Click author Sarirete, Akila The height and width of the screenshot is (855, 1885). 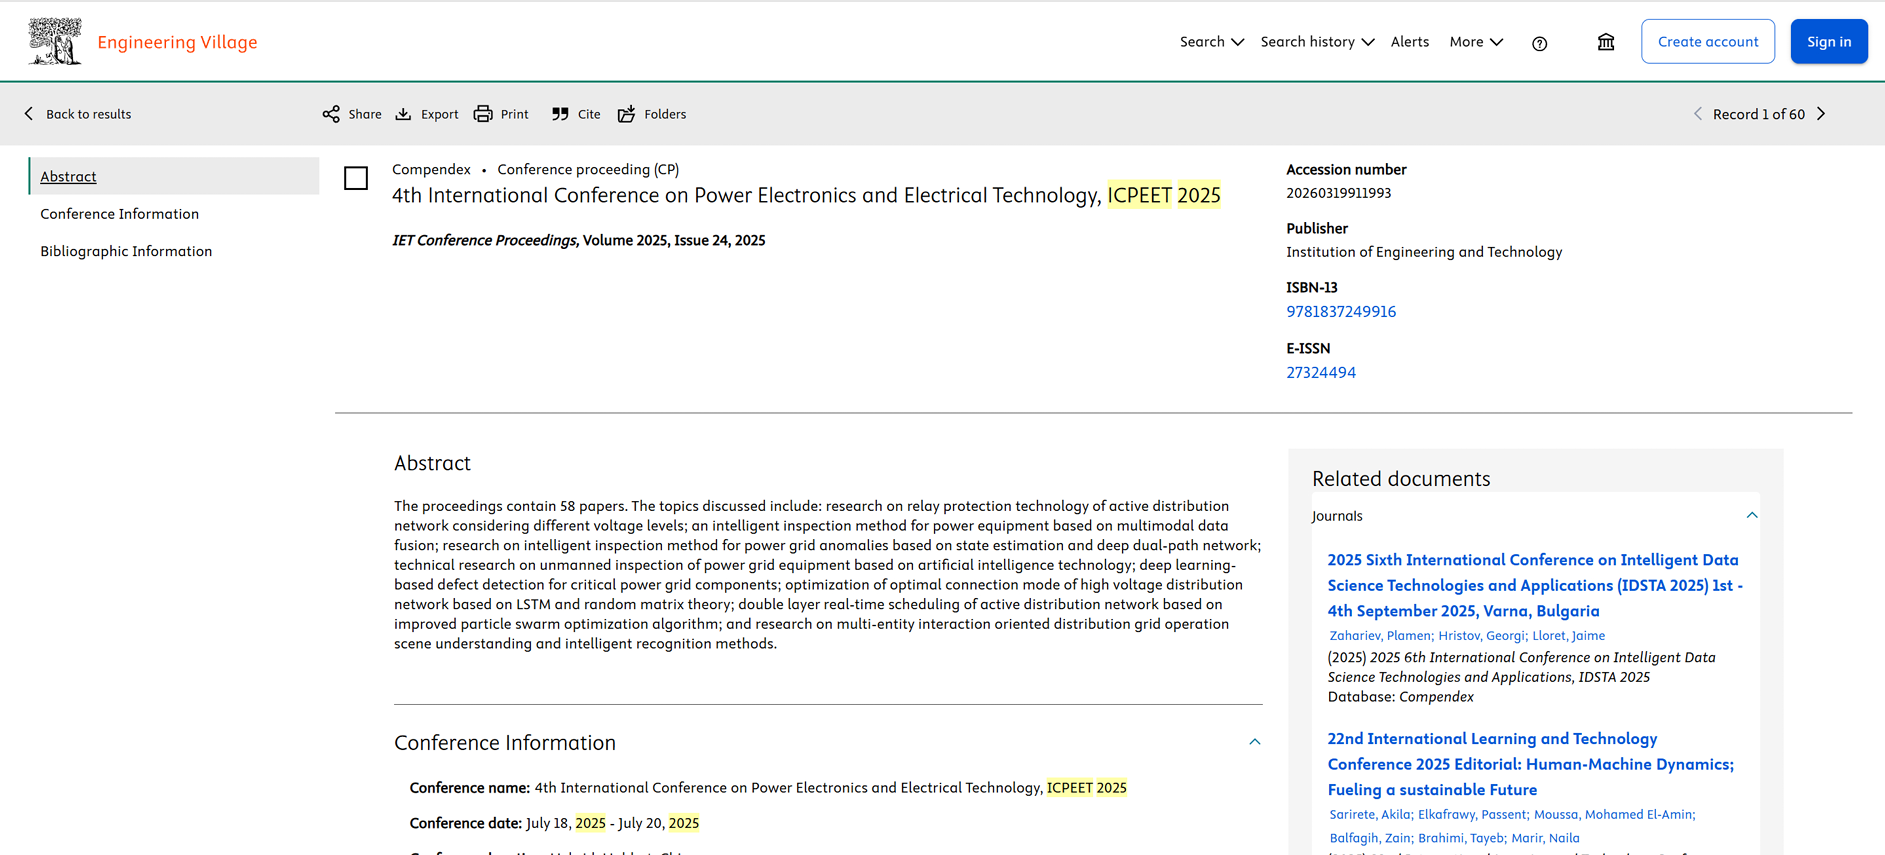[1371, 815]
